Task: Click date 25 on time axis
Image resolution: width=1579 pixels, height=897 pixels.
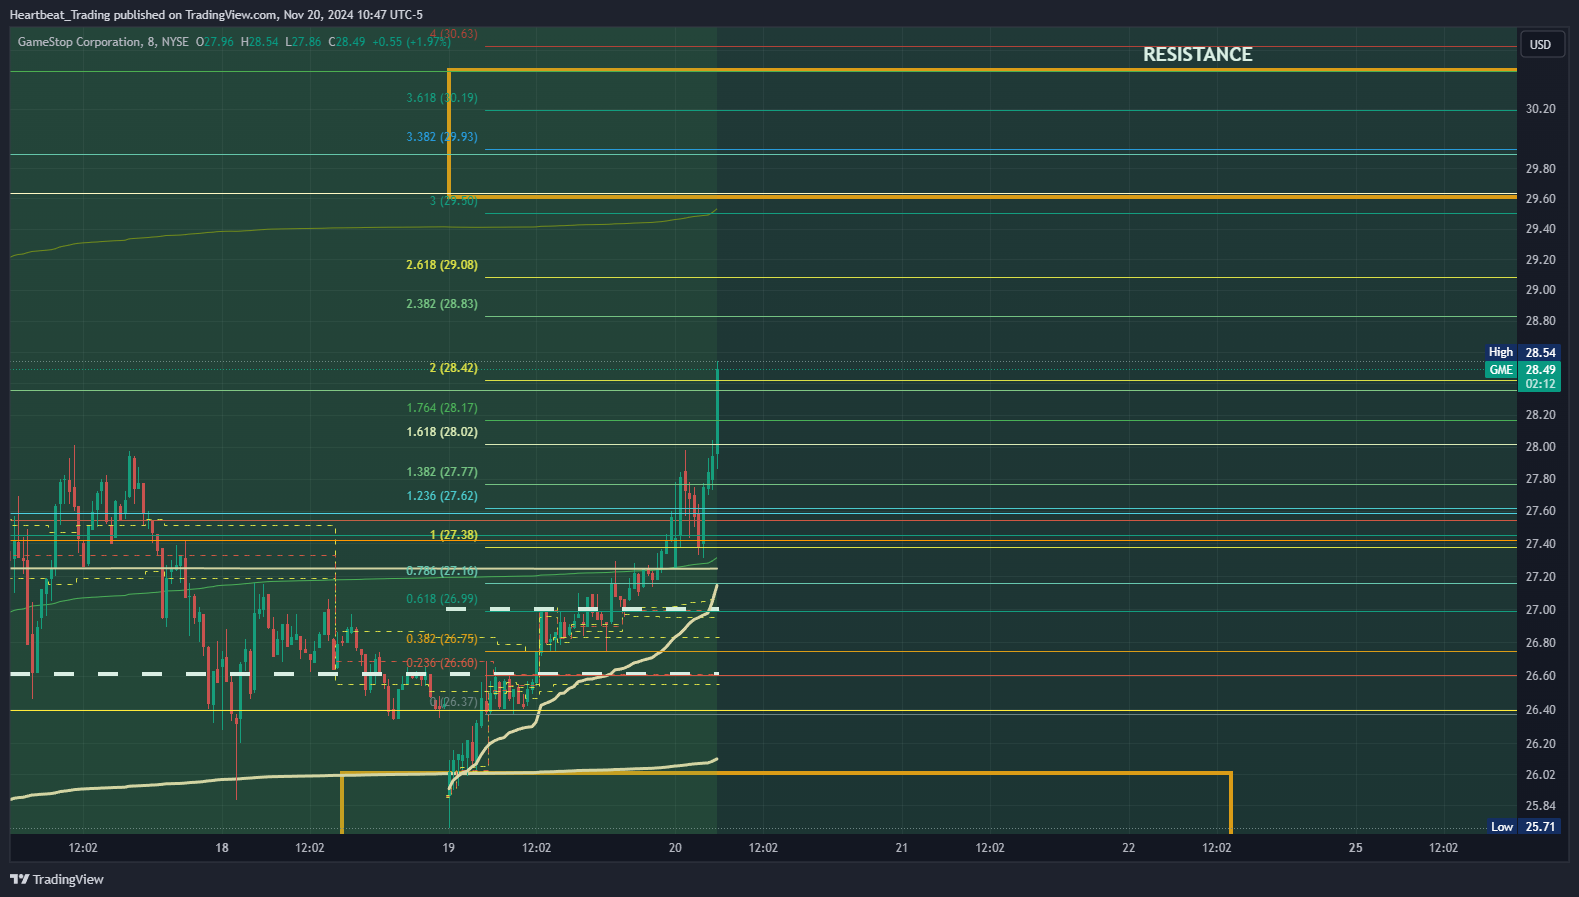Action: coord(1356,848)
